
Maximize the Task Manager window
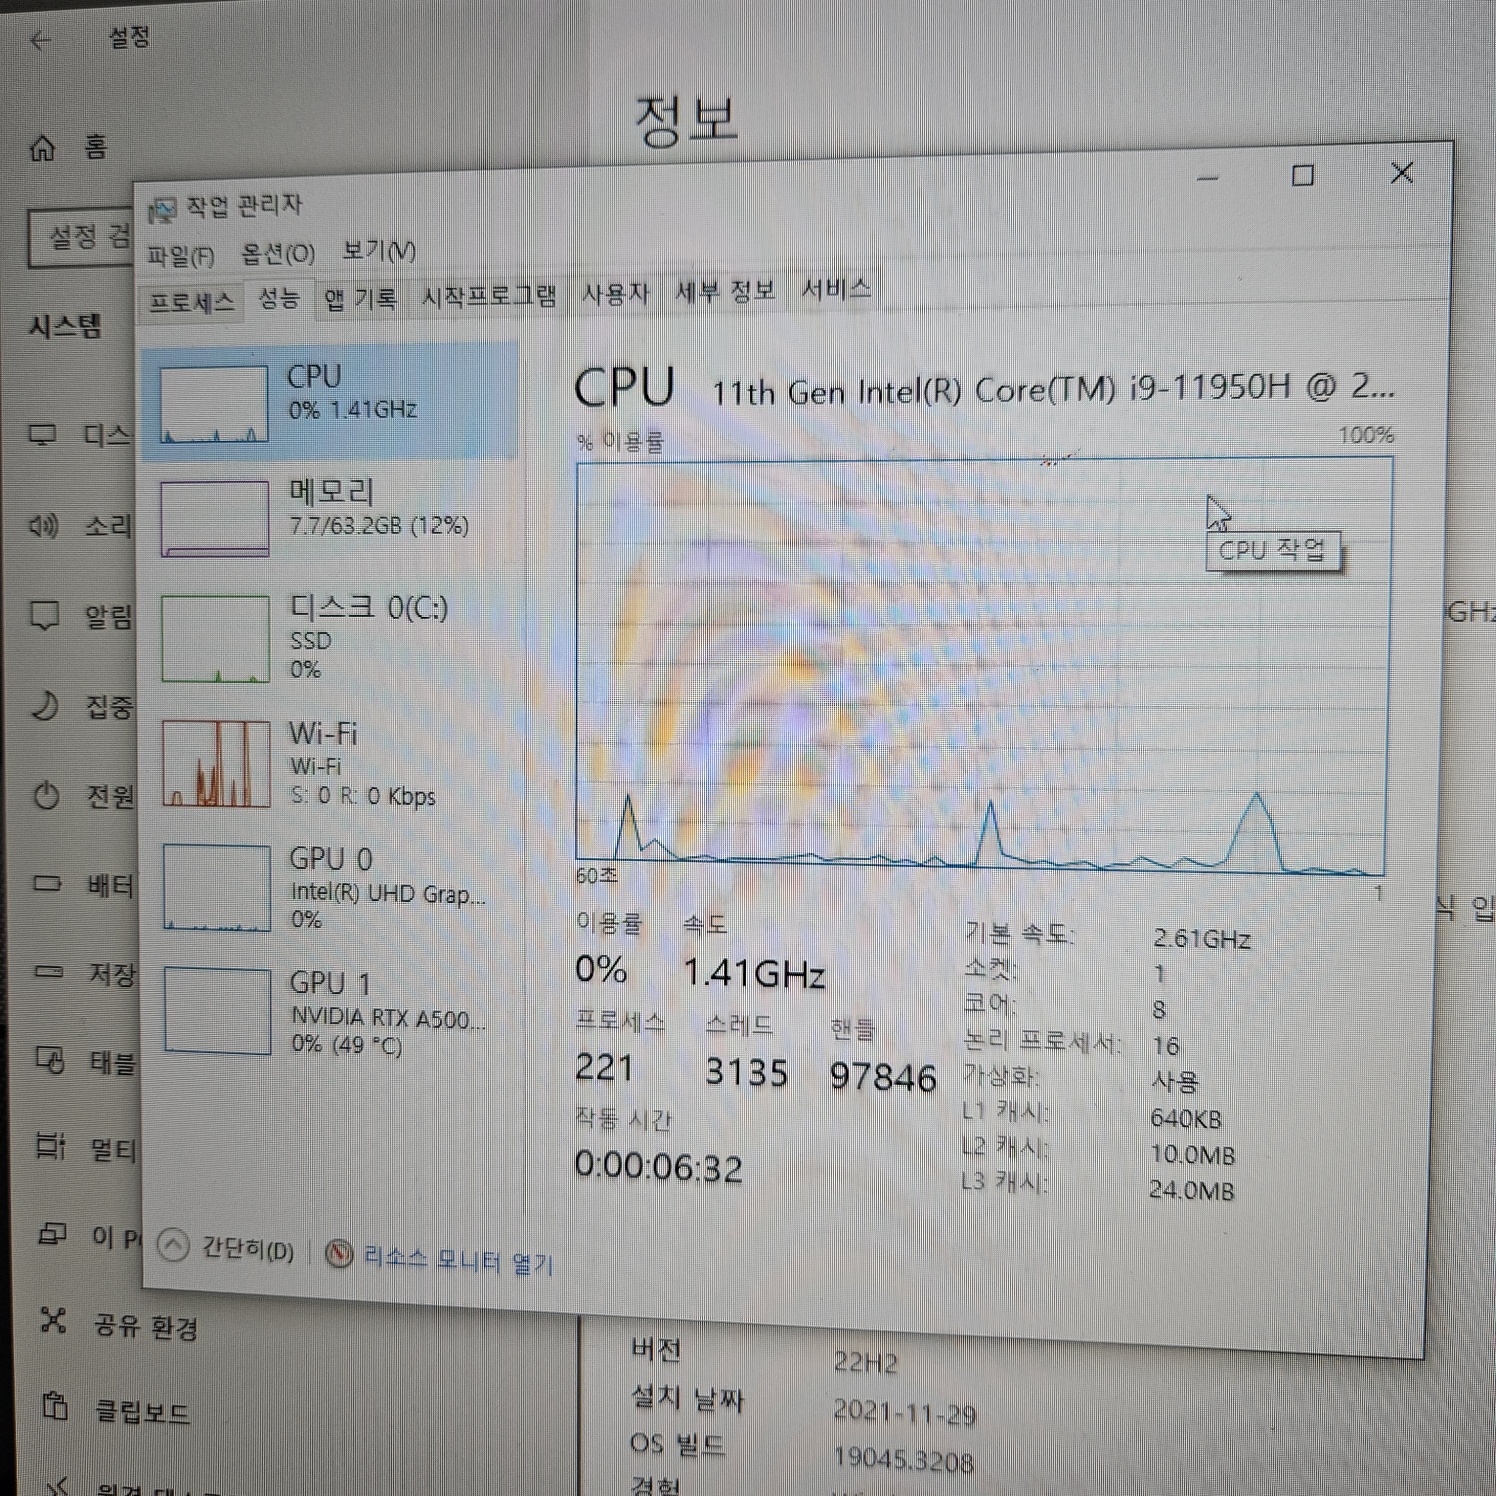pyautogui.click(x=1302, y=176)
